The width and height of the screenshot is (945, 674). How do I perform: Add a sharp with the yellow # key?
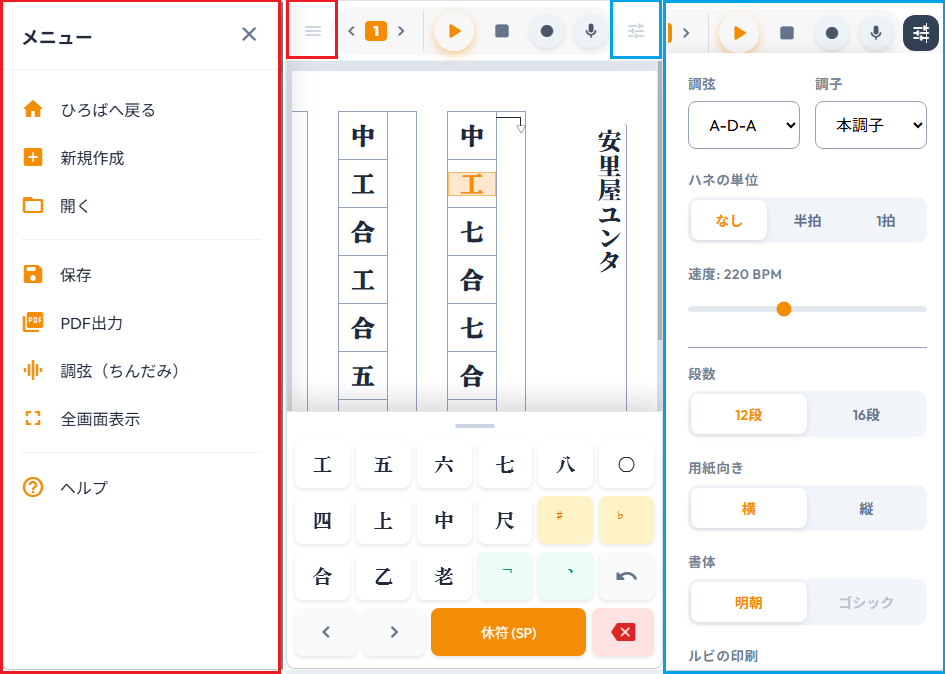566,520
